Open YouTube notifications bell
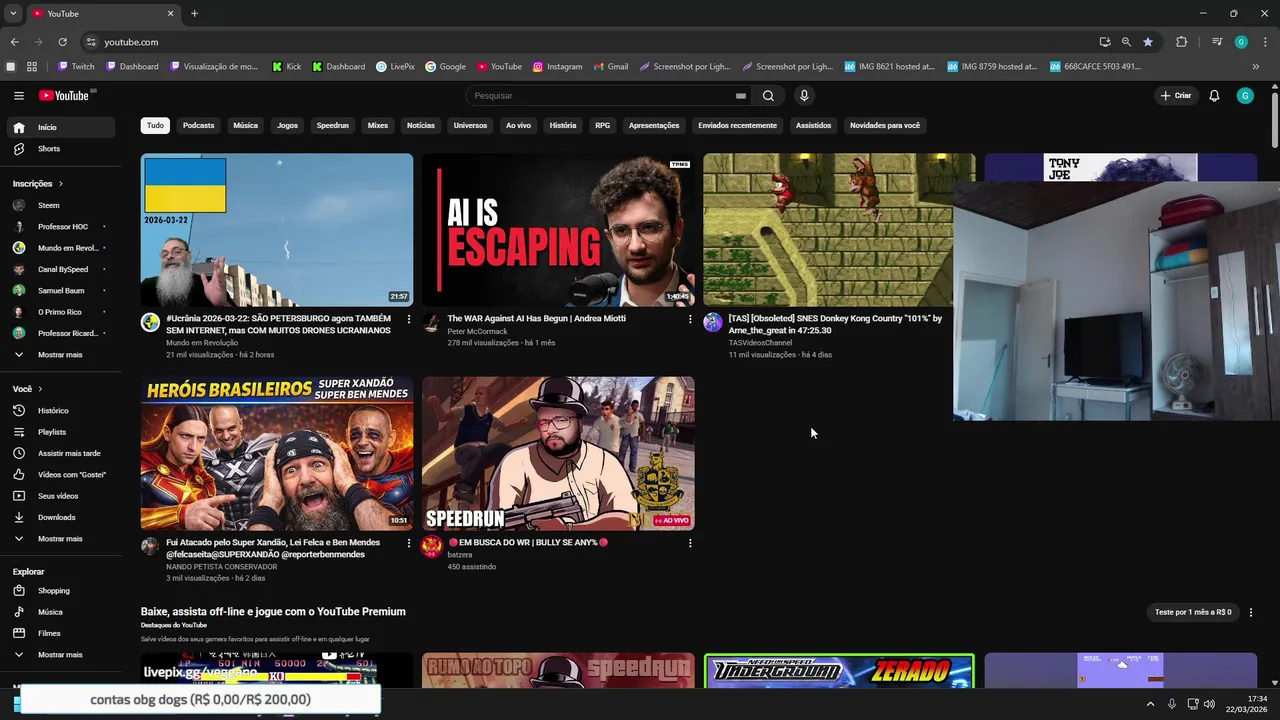The width and height of the screenshot is (1280, 720). click(1214, 96)
